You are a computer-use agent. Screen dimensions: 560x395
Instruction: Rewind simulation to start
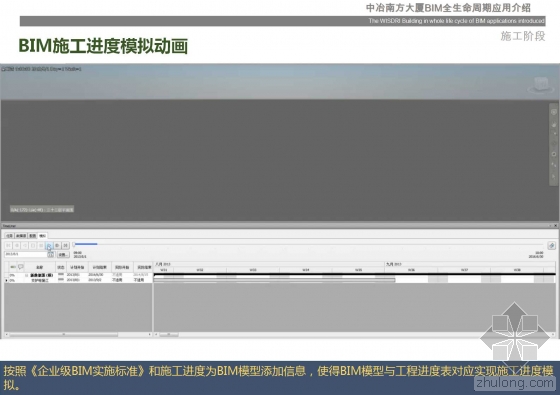click(8, 245)
